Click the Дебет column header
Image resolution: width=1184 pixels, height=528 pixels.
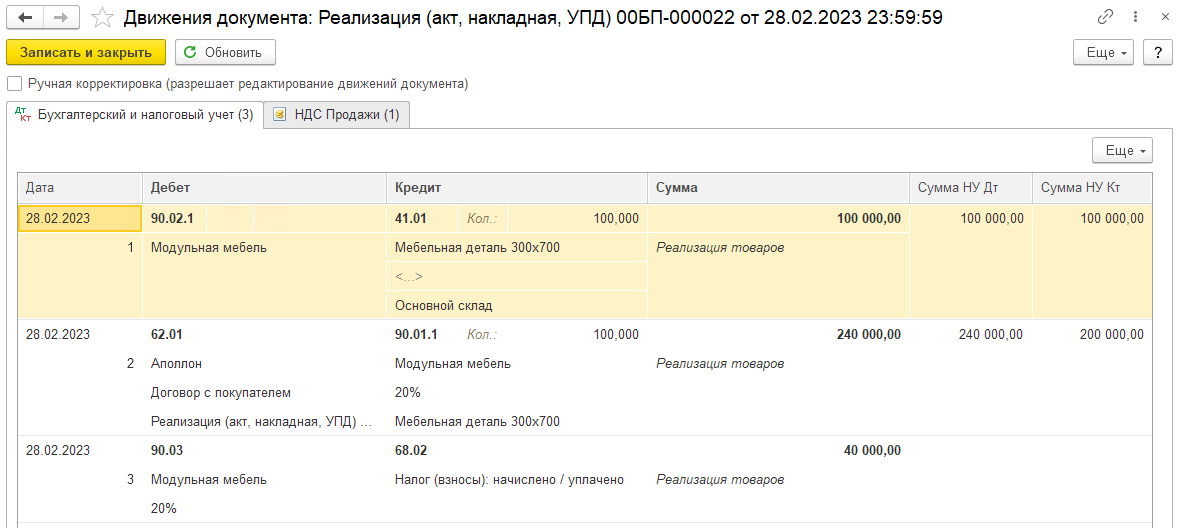coord(264,188)
